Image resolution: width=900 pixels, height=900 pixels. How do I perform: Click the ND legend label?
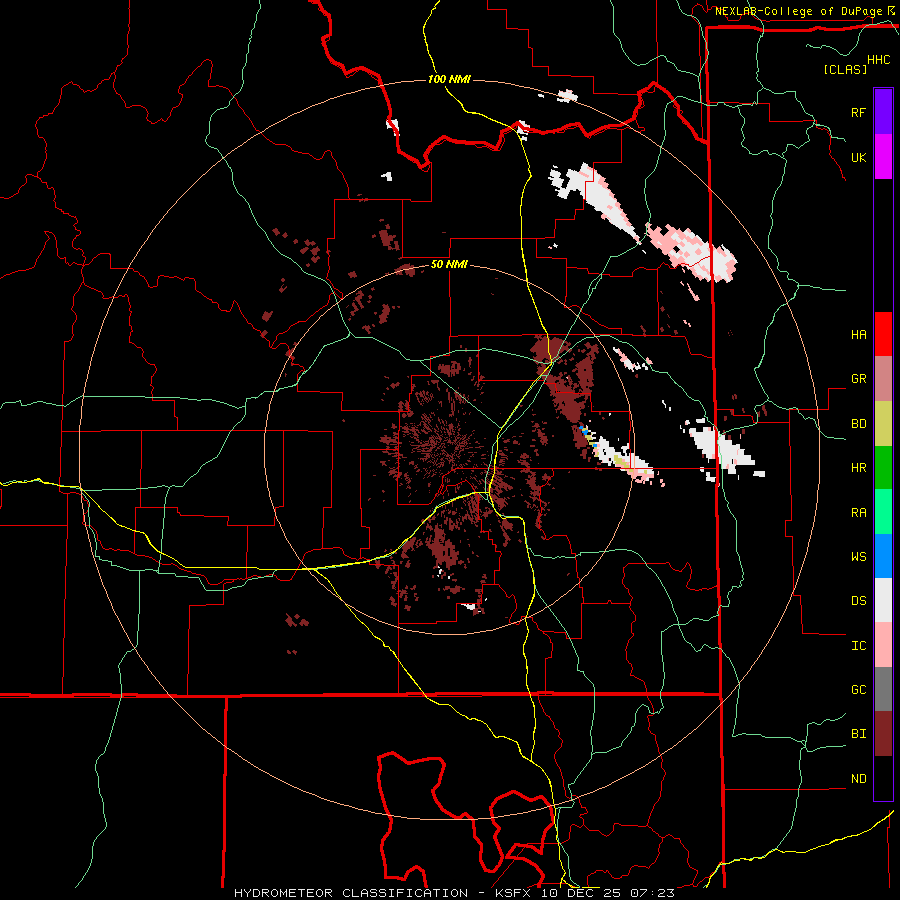pos(858,779)
